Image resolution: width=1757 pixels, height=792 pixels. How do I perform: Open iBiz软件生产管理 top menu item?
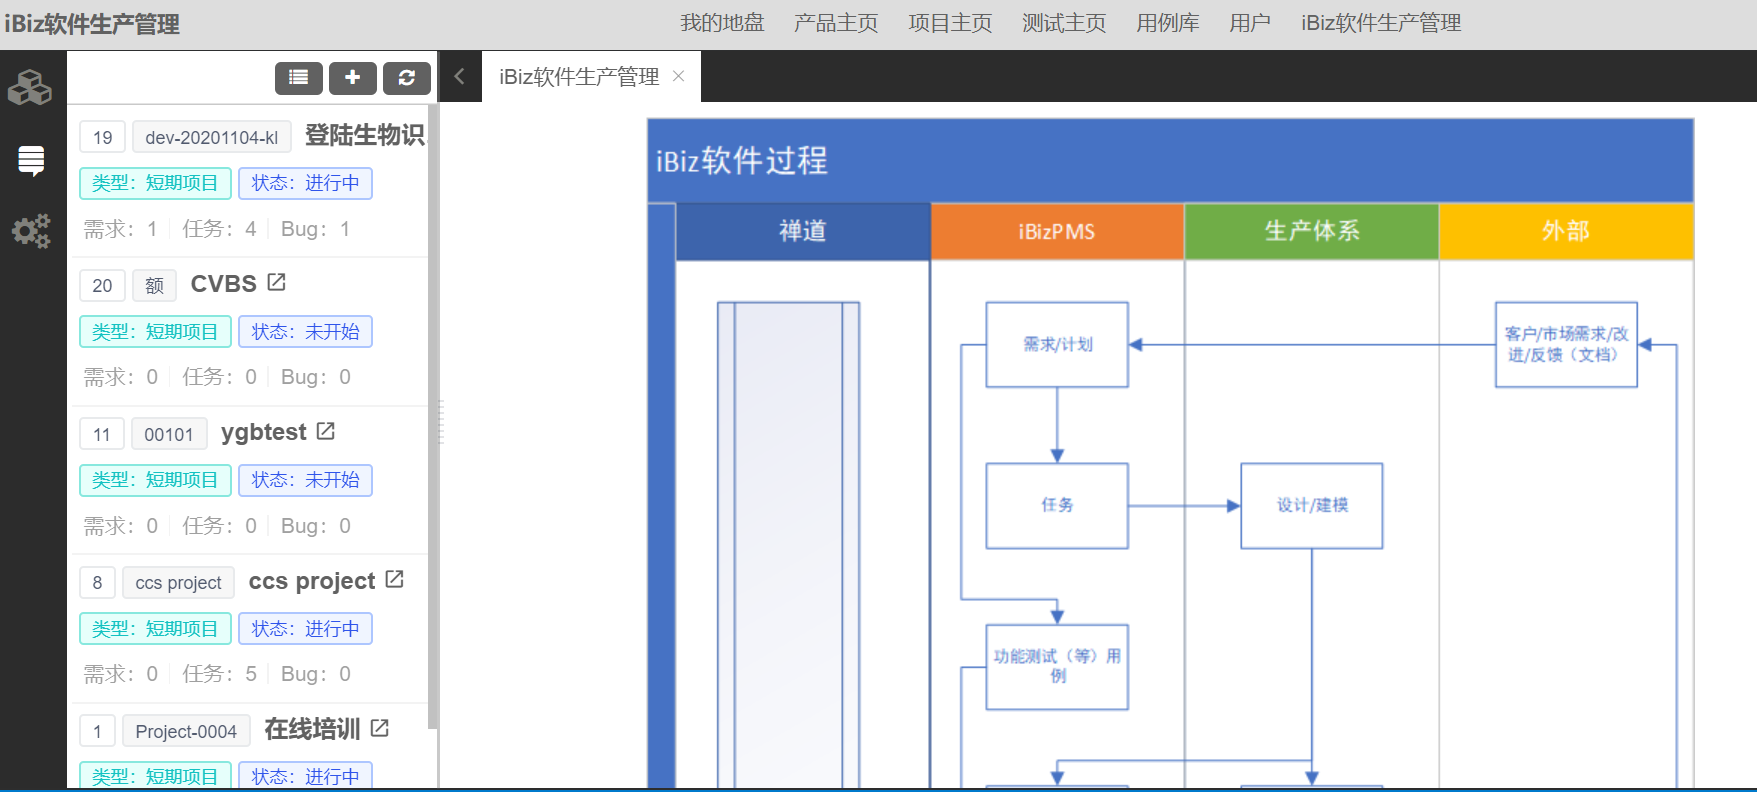[x=1381, y=23]
